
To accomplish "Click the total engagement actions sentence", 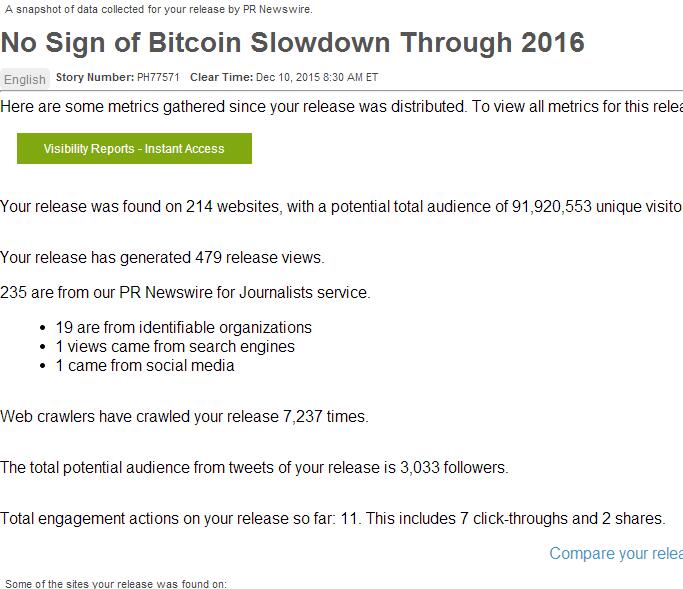I will coord(333,518).
